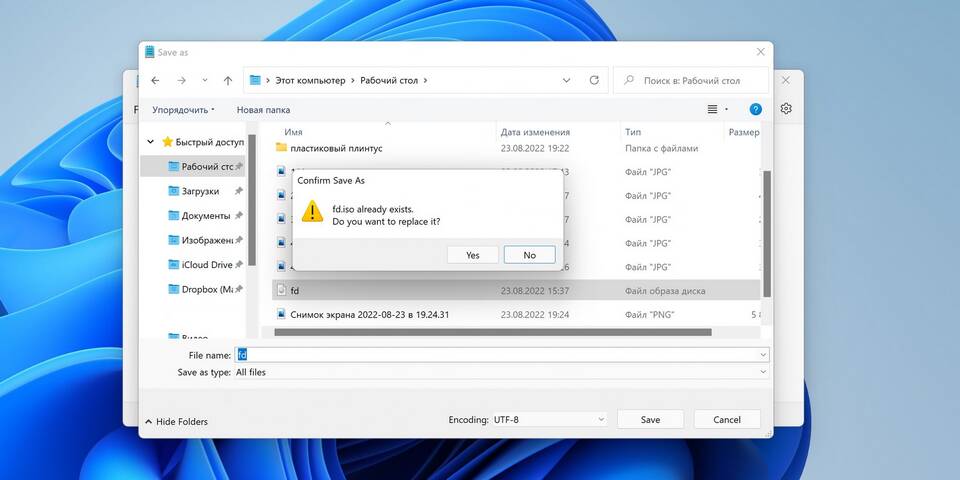
Task: Toggle Hide Folders panel
Action: 176,422
